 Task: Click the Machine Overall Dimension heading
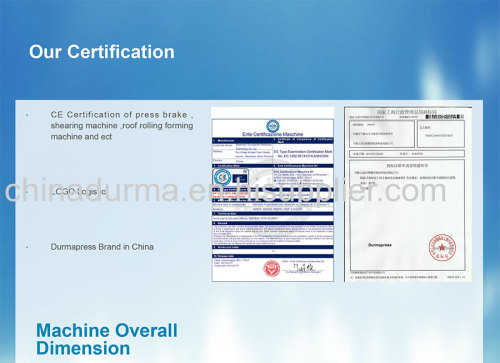tap(107, 339)
